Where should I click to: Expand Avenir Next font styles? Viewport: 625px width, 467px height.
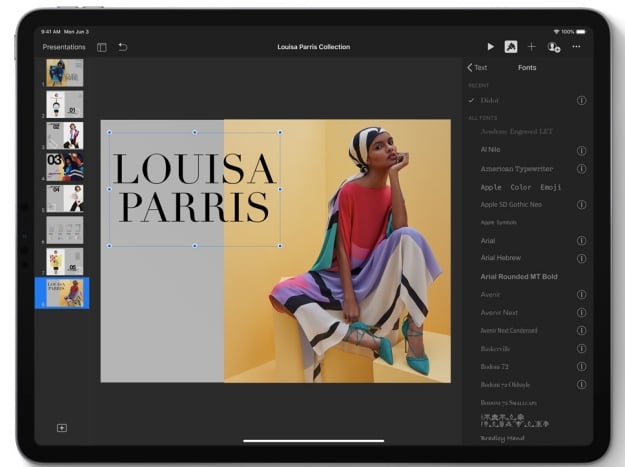[x=581, y=312]
